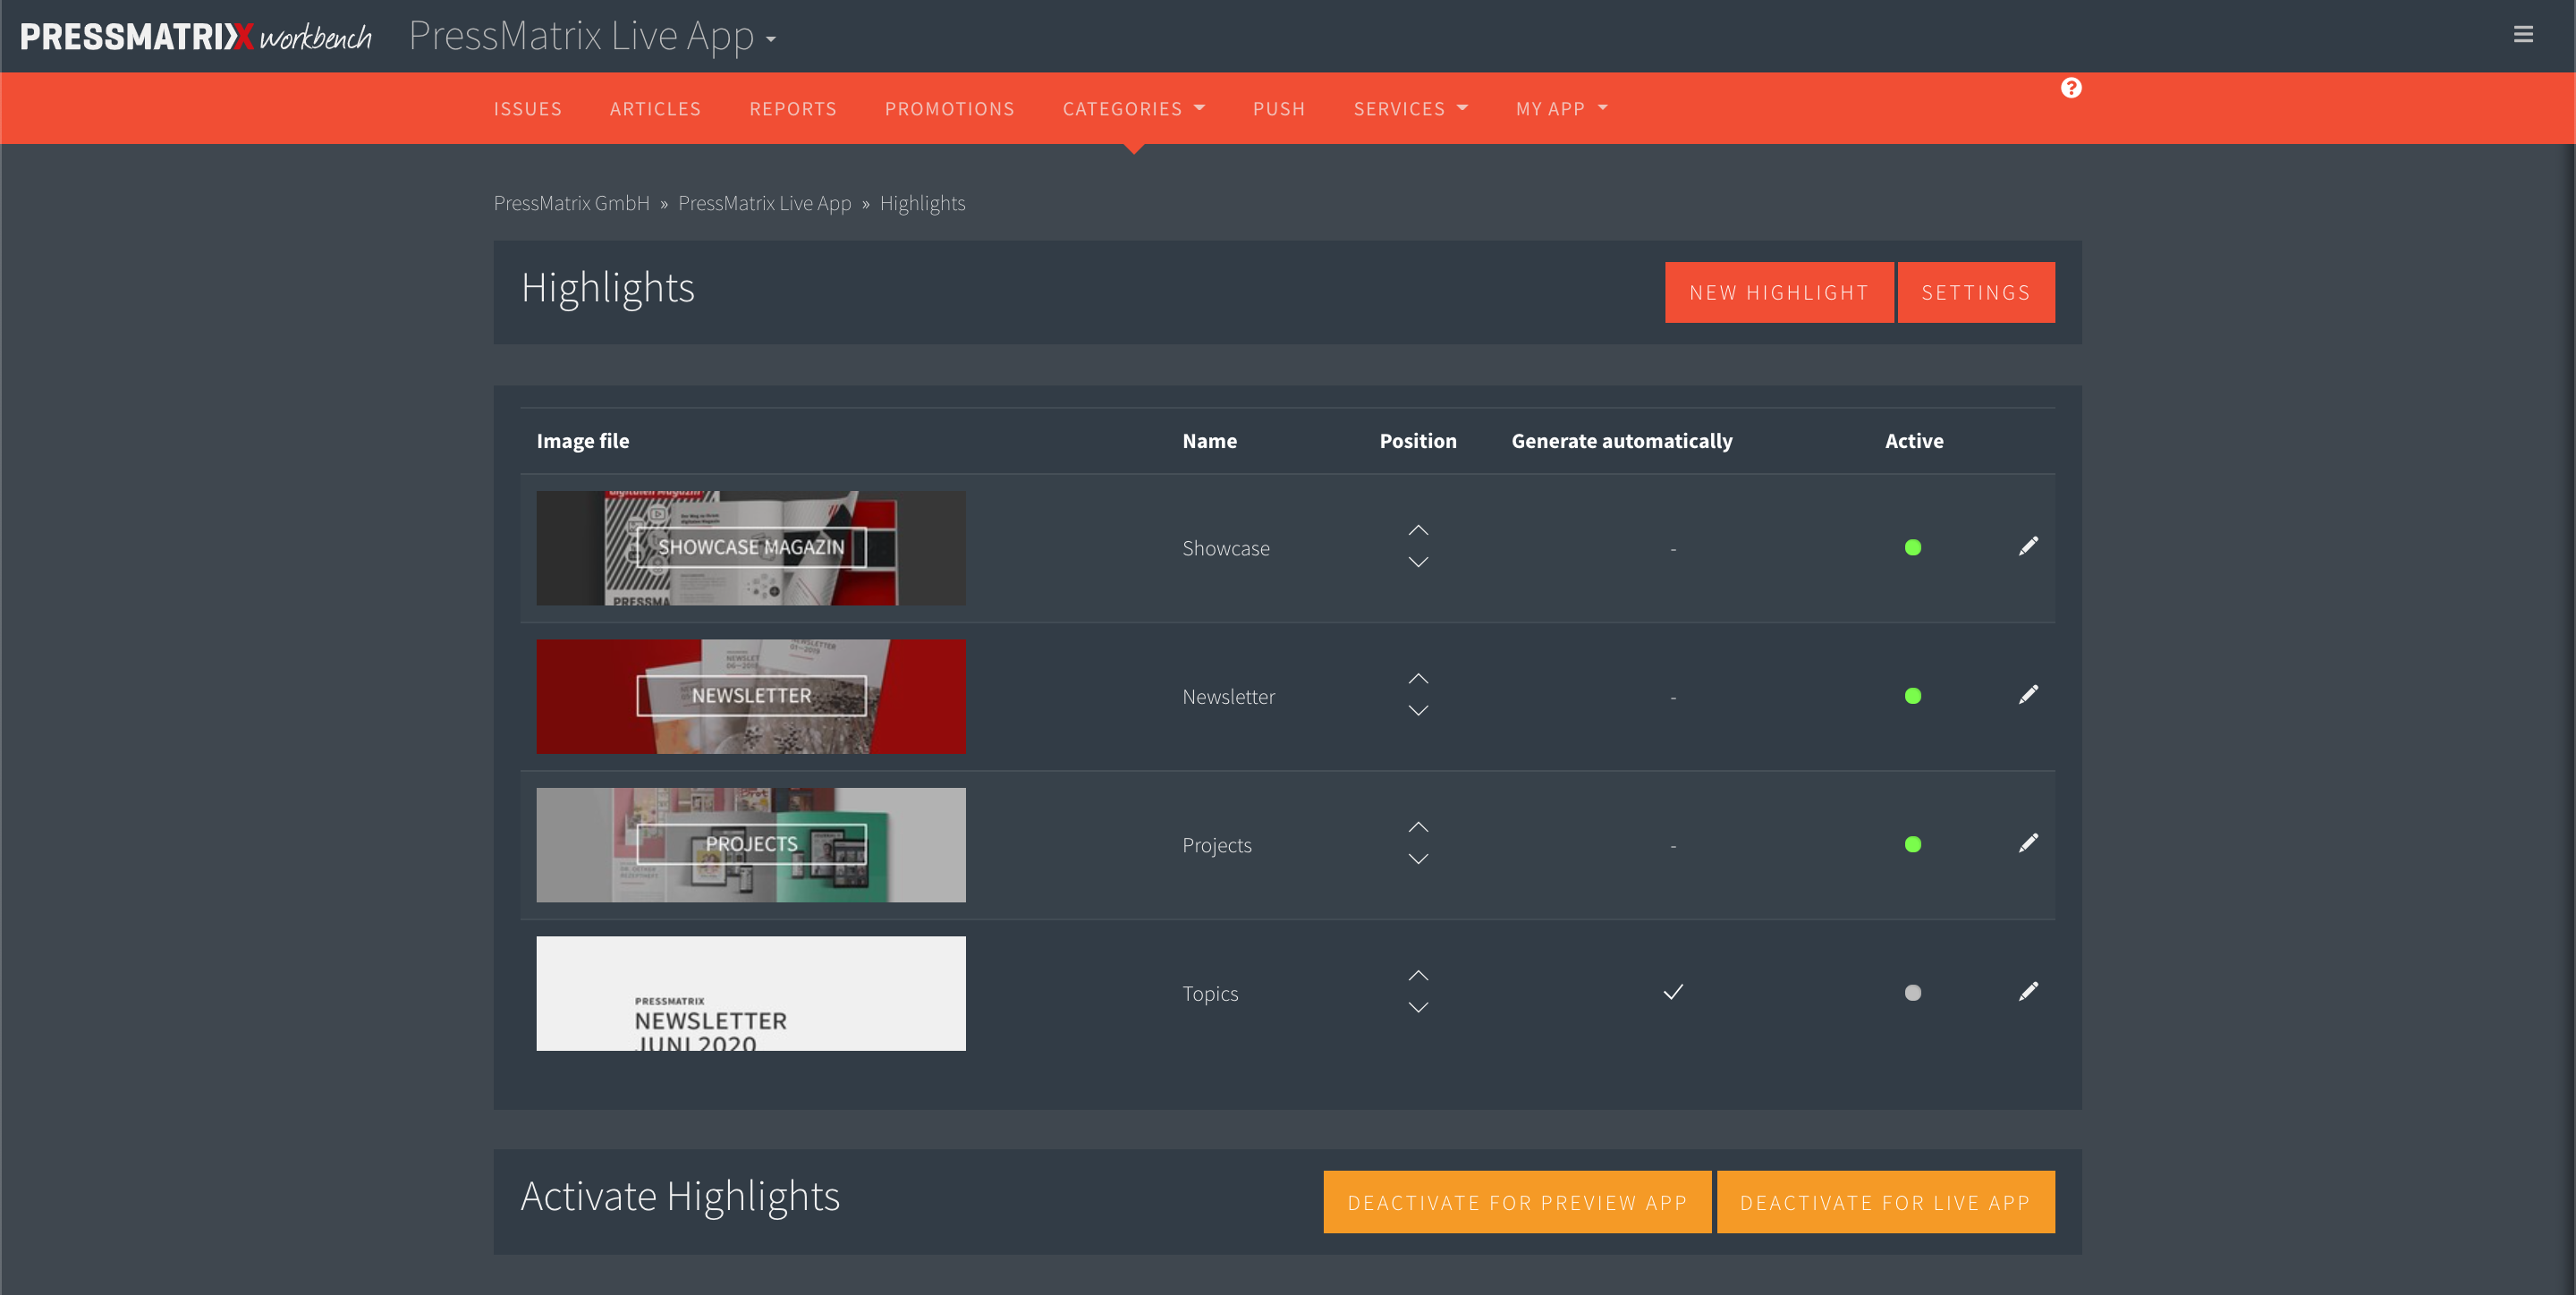Go to the Issues section
Image resolution: width=2576 pixels, height=1295 pixels.
[x=527, y=108]
